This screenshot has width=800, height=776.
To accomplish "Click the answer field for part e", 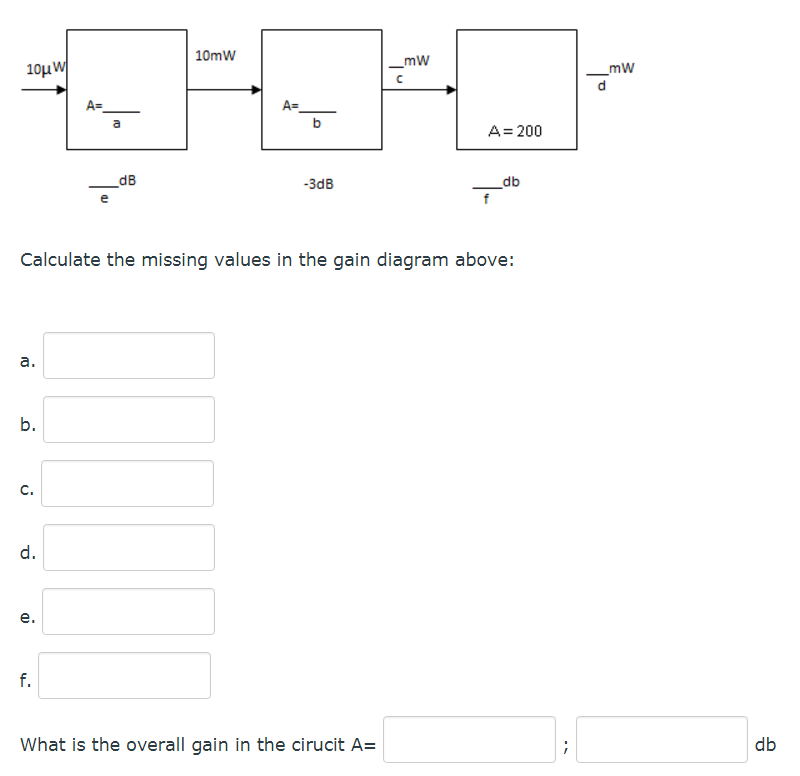I will tap(128, 612).
